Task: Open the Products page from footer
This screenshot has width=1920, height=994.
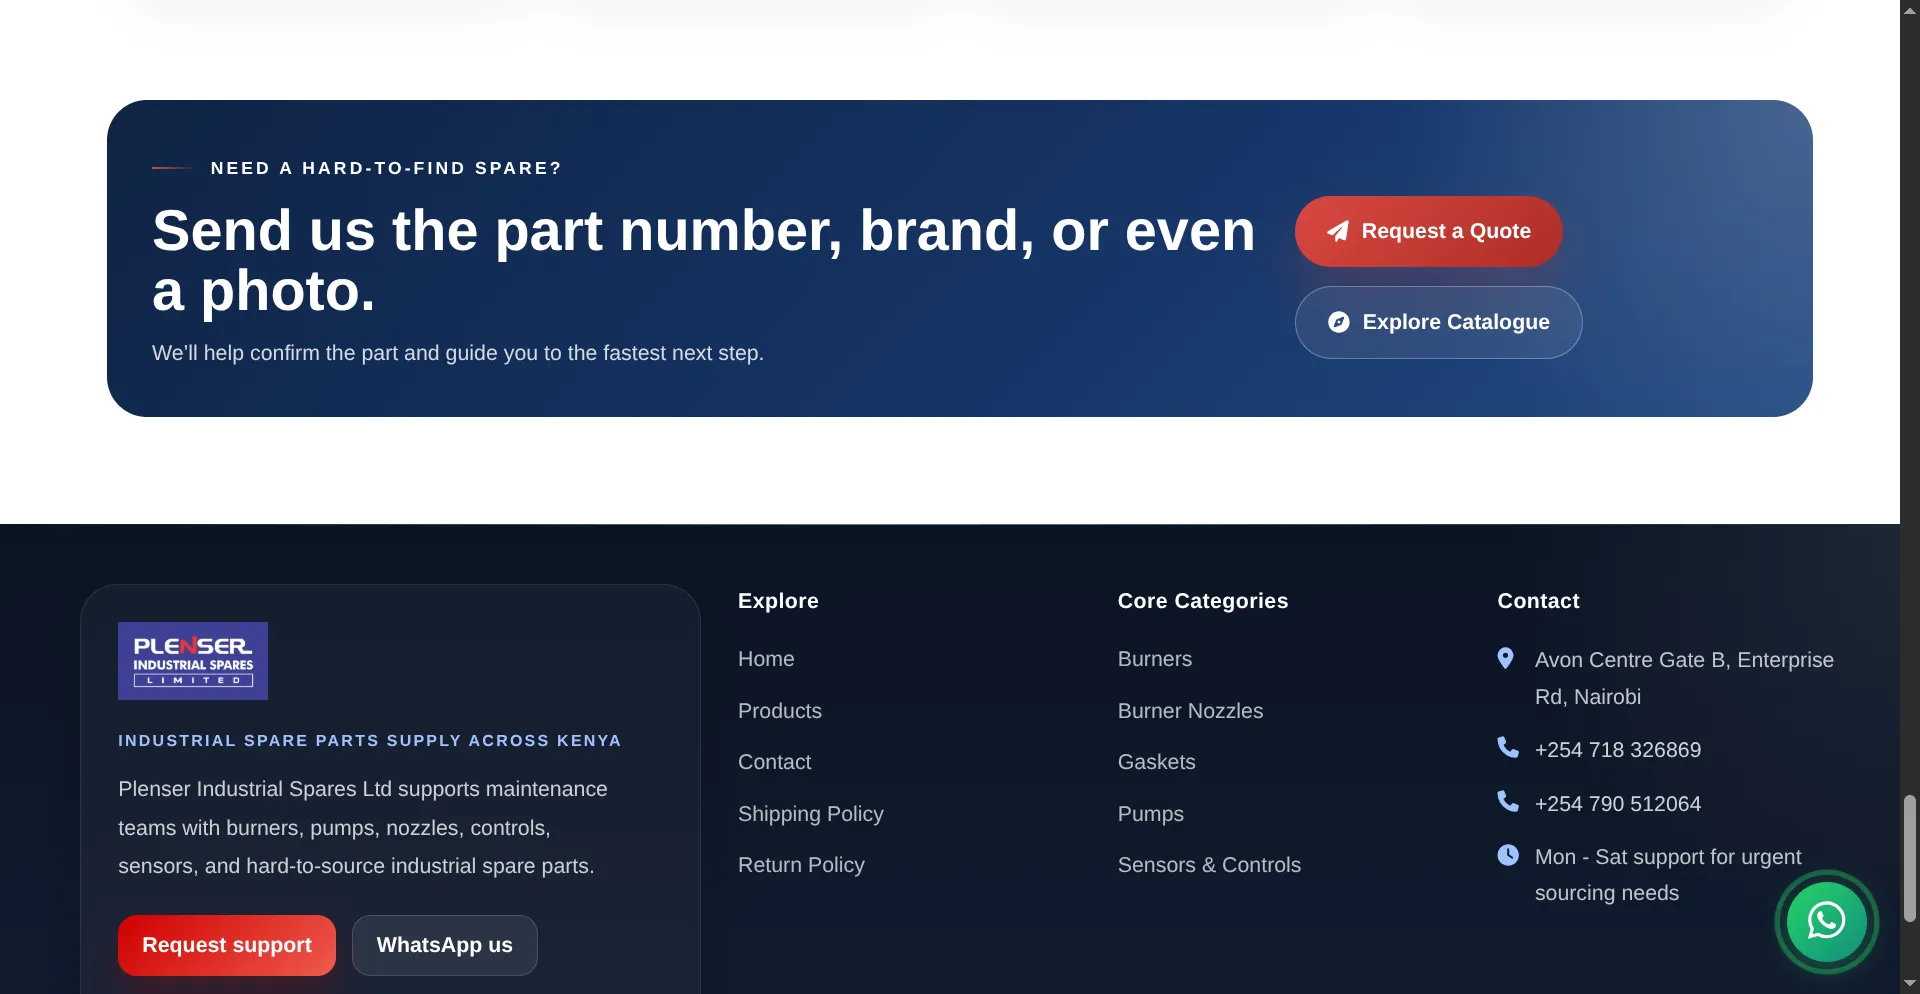Action: (x=779, y=711)
